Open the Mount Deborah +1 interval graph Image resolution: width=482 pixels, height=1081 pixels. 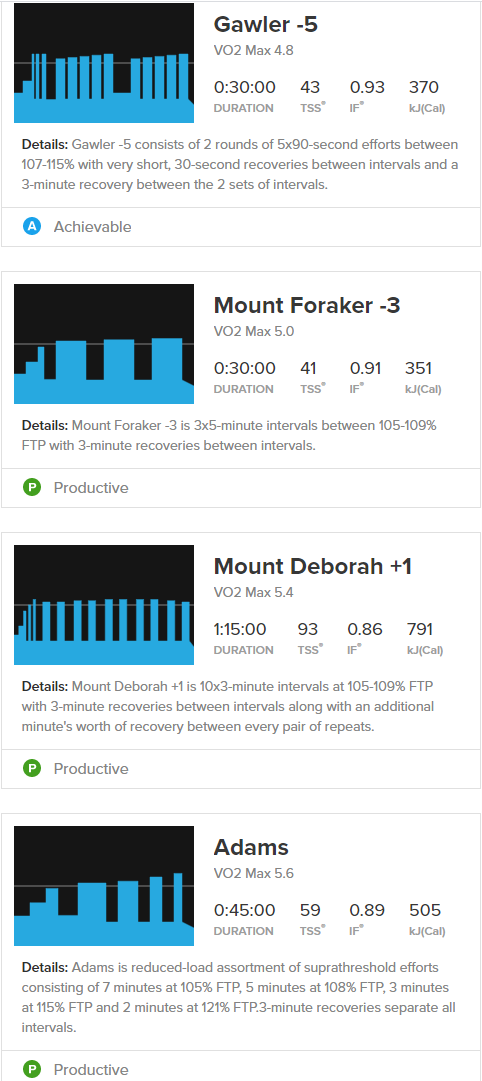pyautogui.click(x=104, y=605)
